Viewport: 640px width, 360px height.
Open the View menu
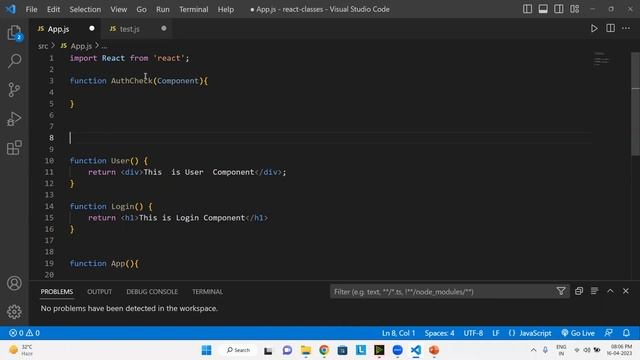tap(118, 9)
